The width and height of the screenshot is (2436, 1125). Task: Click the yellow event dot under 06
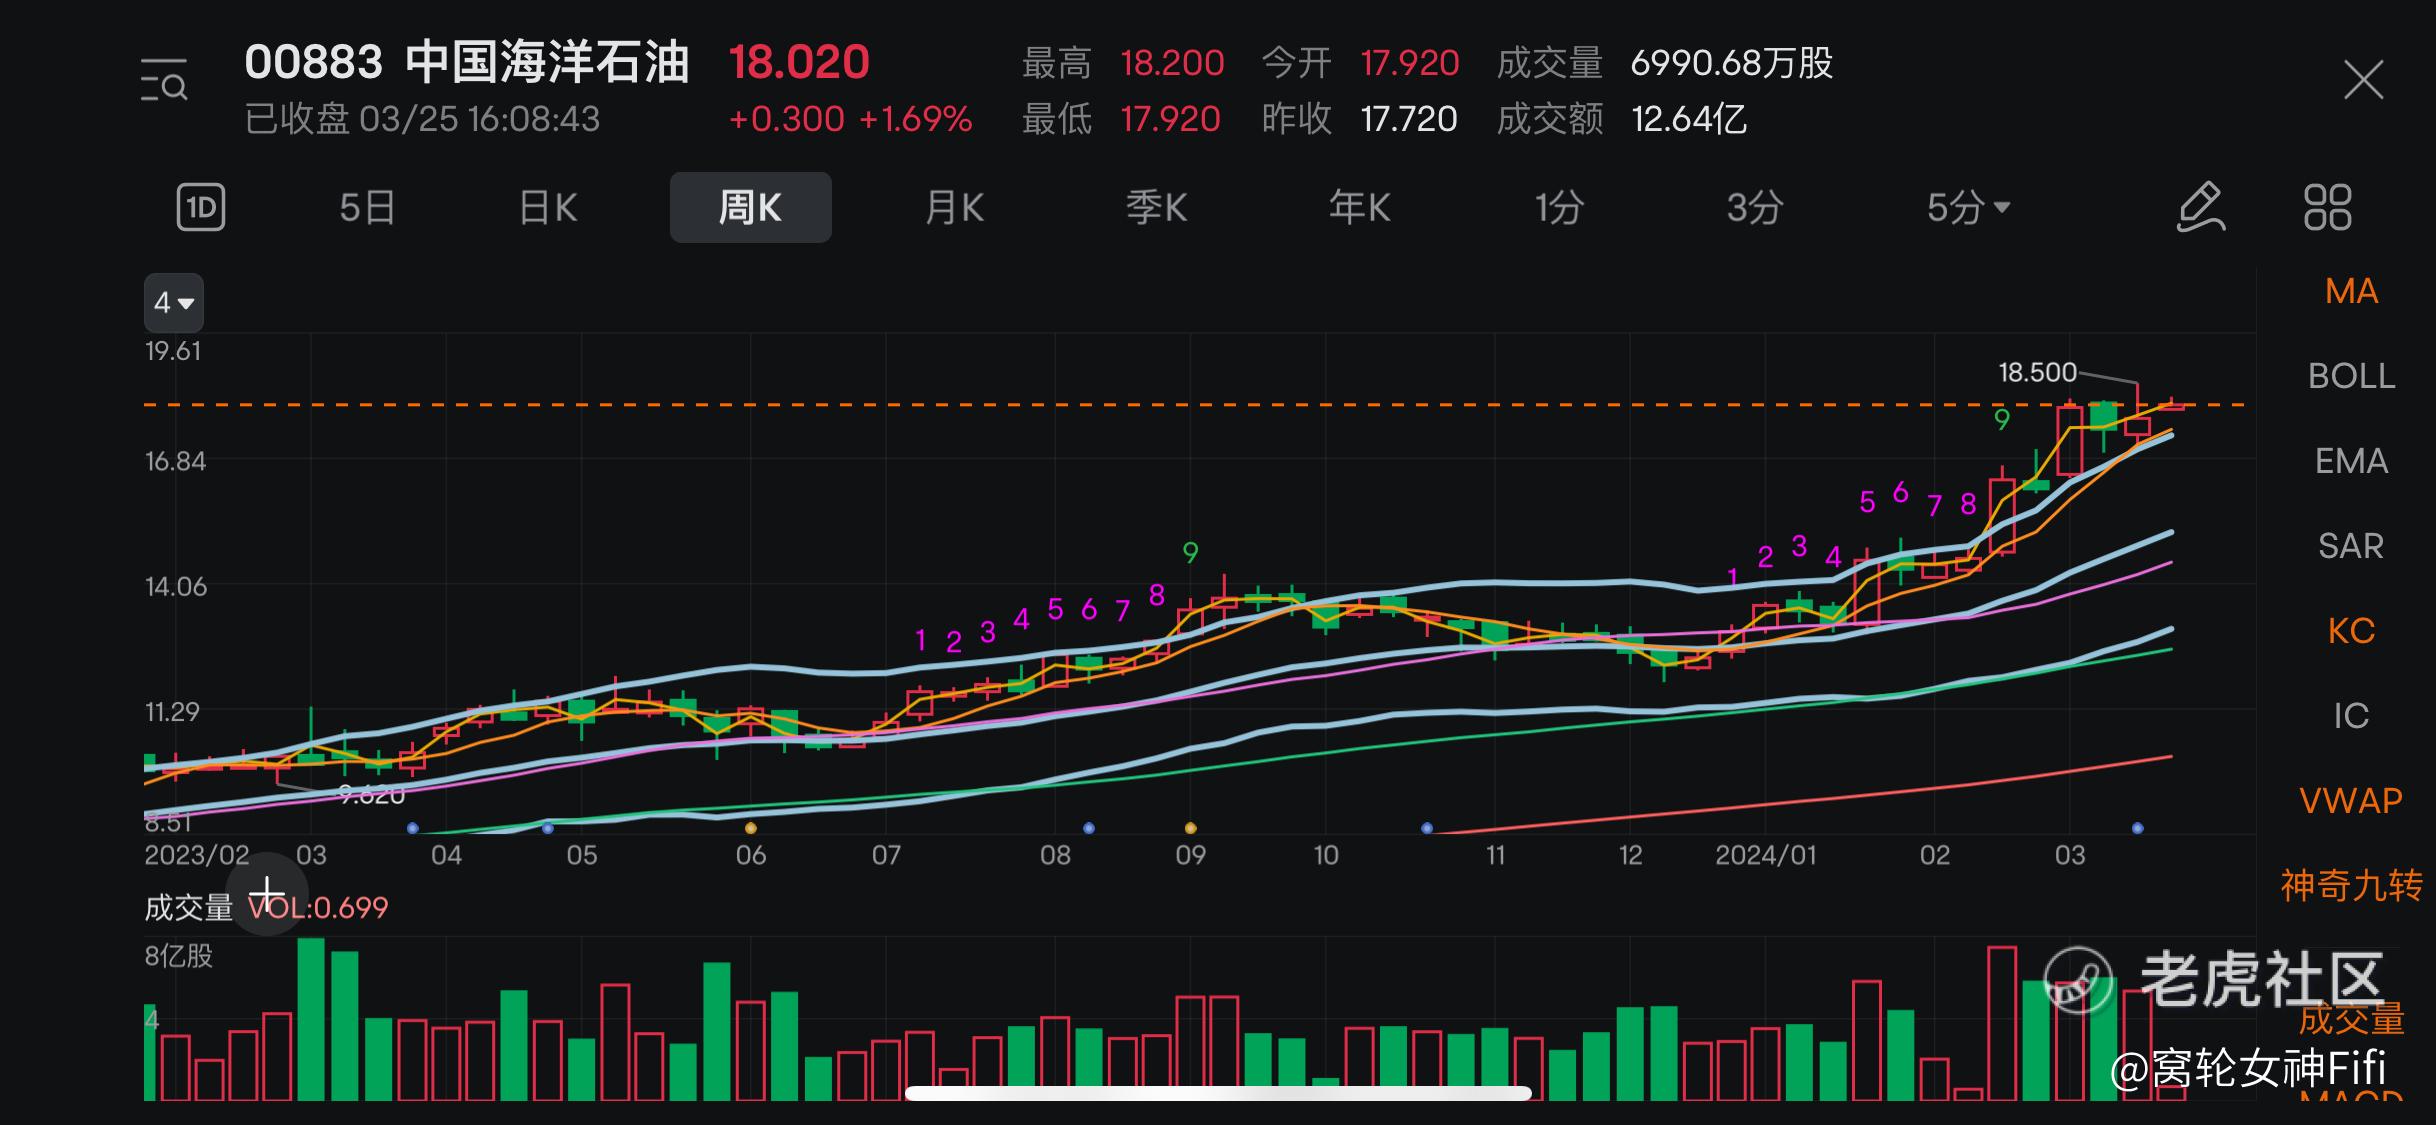pyautogui.click(x=751, y=828)
